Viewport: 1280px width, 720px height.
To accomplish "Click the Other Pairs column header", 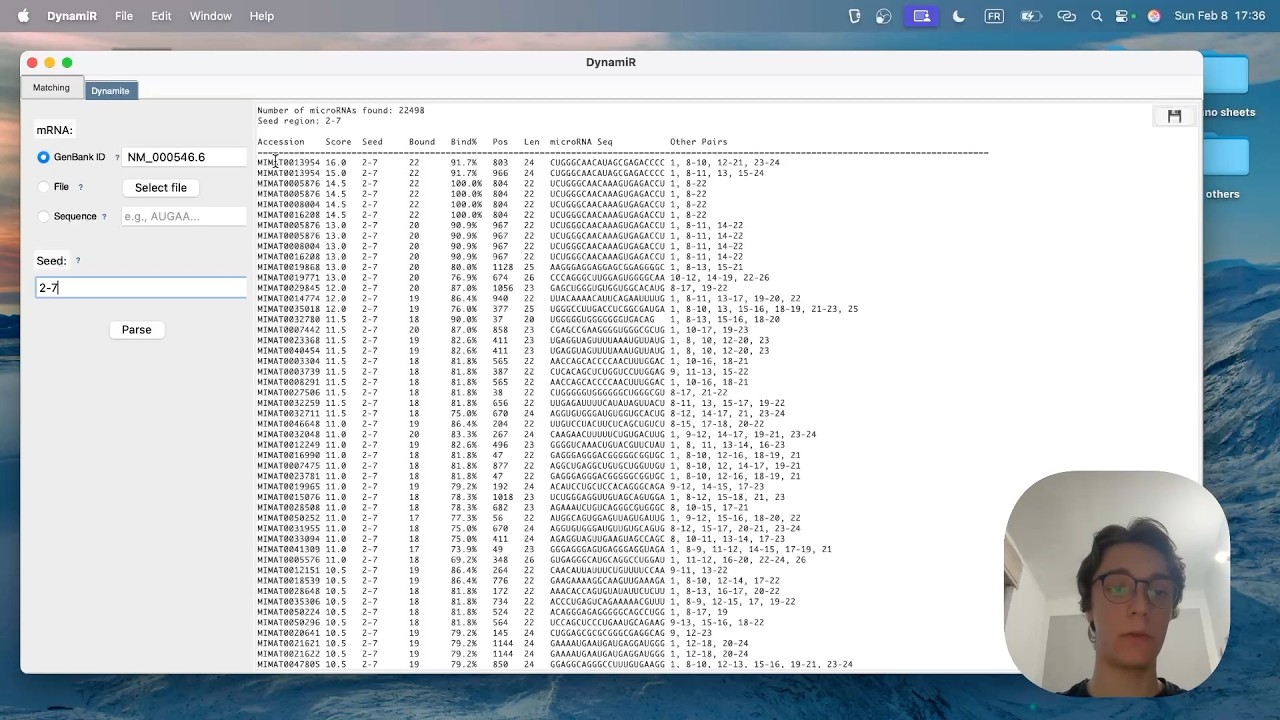I will pyautogui.click(x=699, y=142).
